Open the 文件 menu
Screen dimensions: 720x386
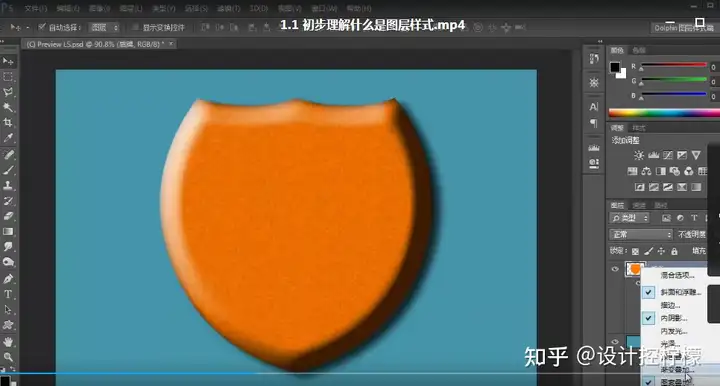click(35, 8)
